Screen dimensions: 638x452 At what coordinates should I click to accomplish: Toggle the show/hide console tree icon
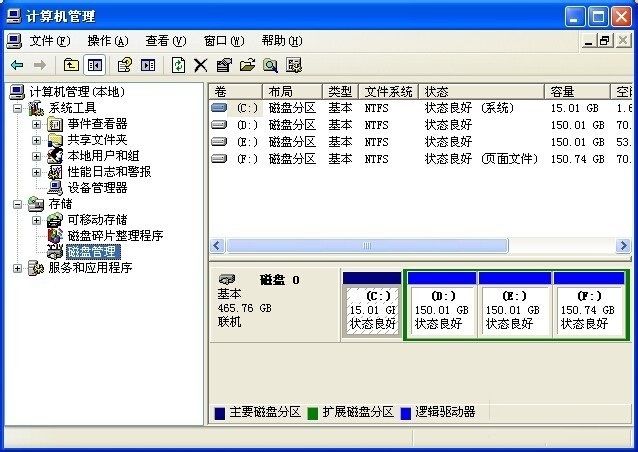click(95, 65)
